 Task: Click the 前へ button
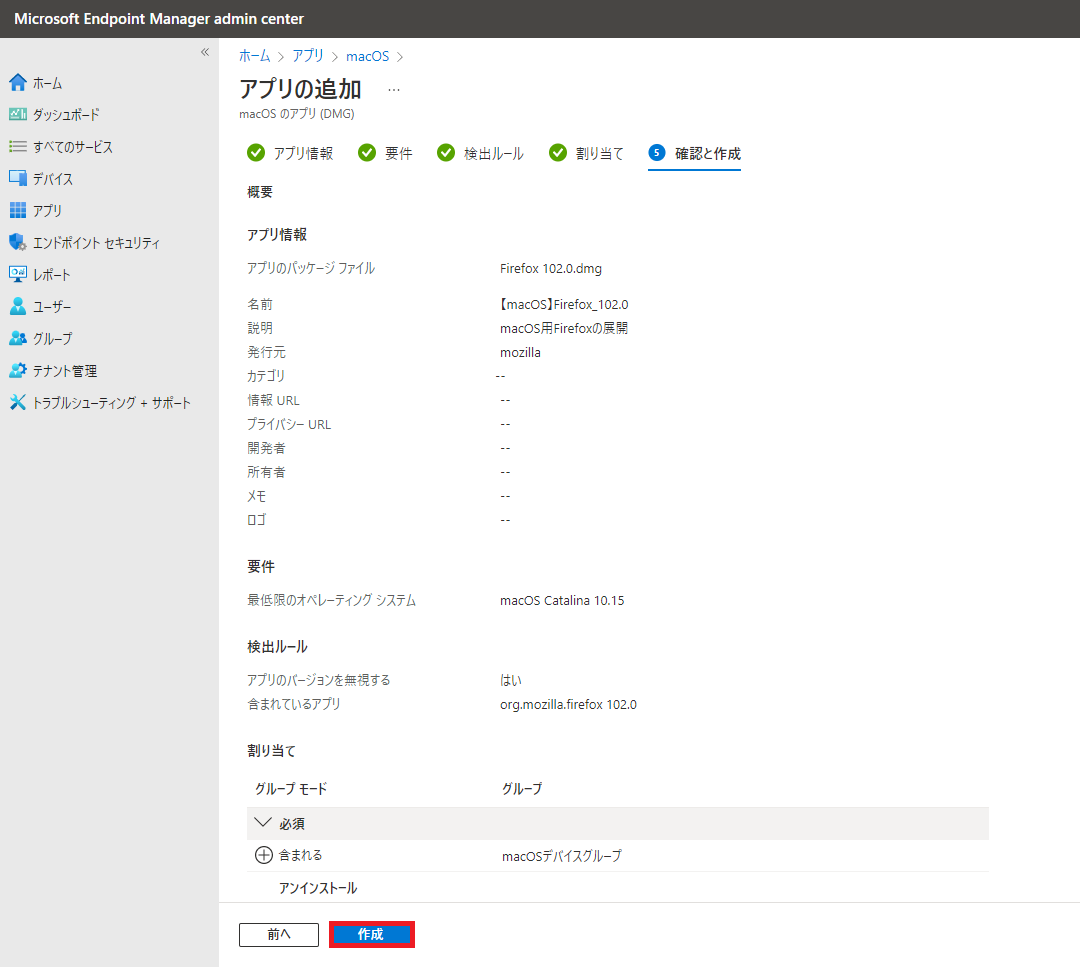(279, 934)
